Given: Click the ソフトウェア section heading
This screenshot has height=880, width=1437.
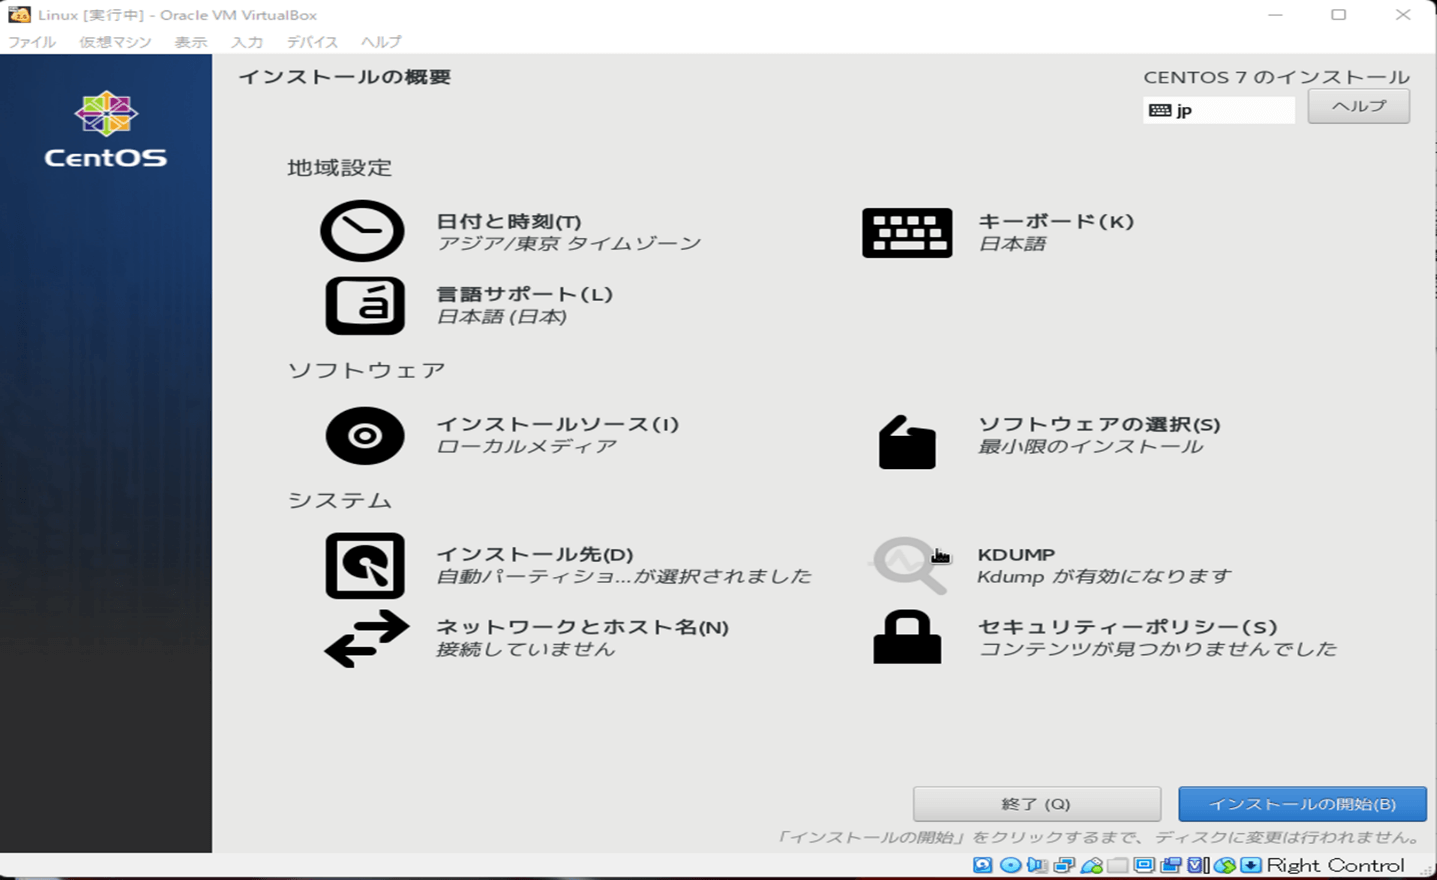Looking at the screenshot, I should point(367,370).
